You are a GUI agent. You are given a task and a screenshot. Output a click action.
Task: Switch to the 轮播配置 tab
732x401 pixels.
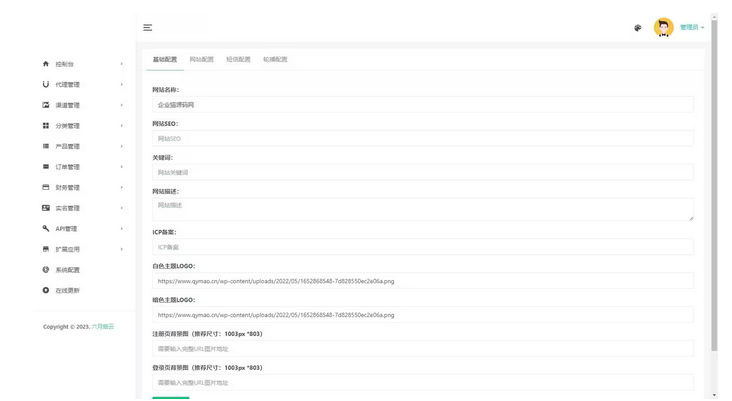click(x=275, y=60)
